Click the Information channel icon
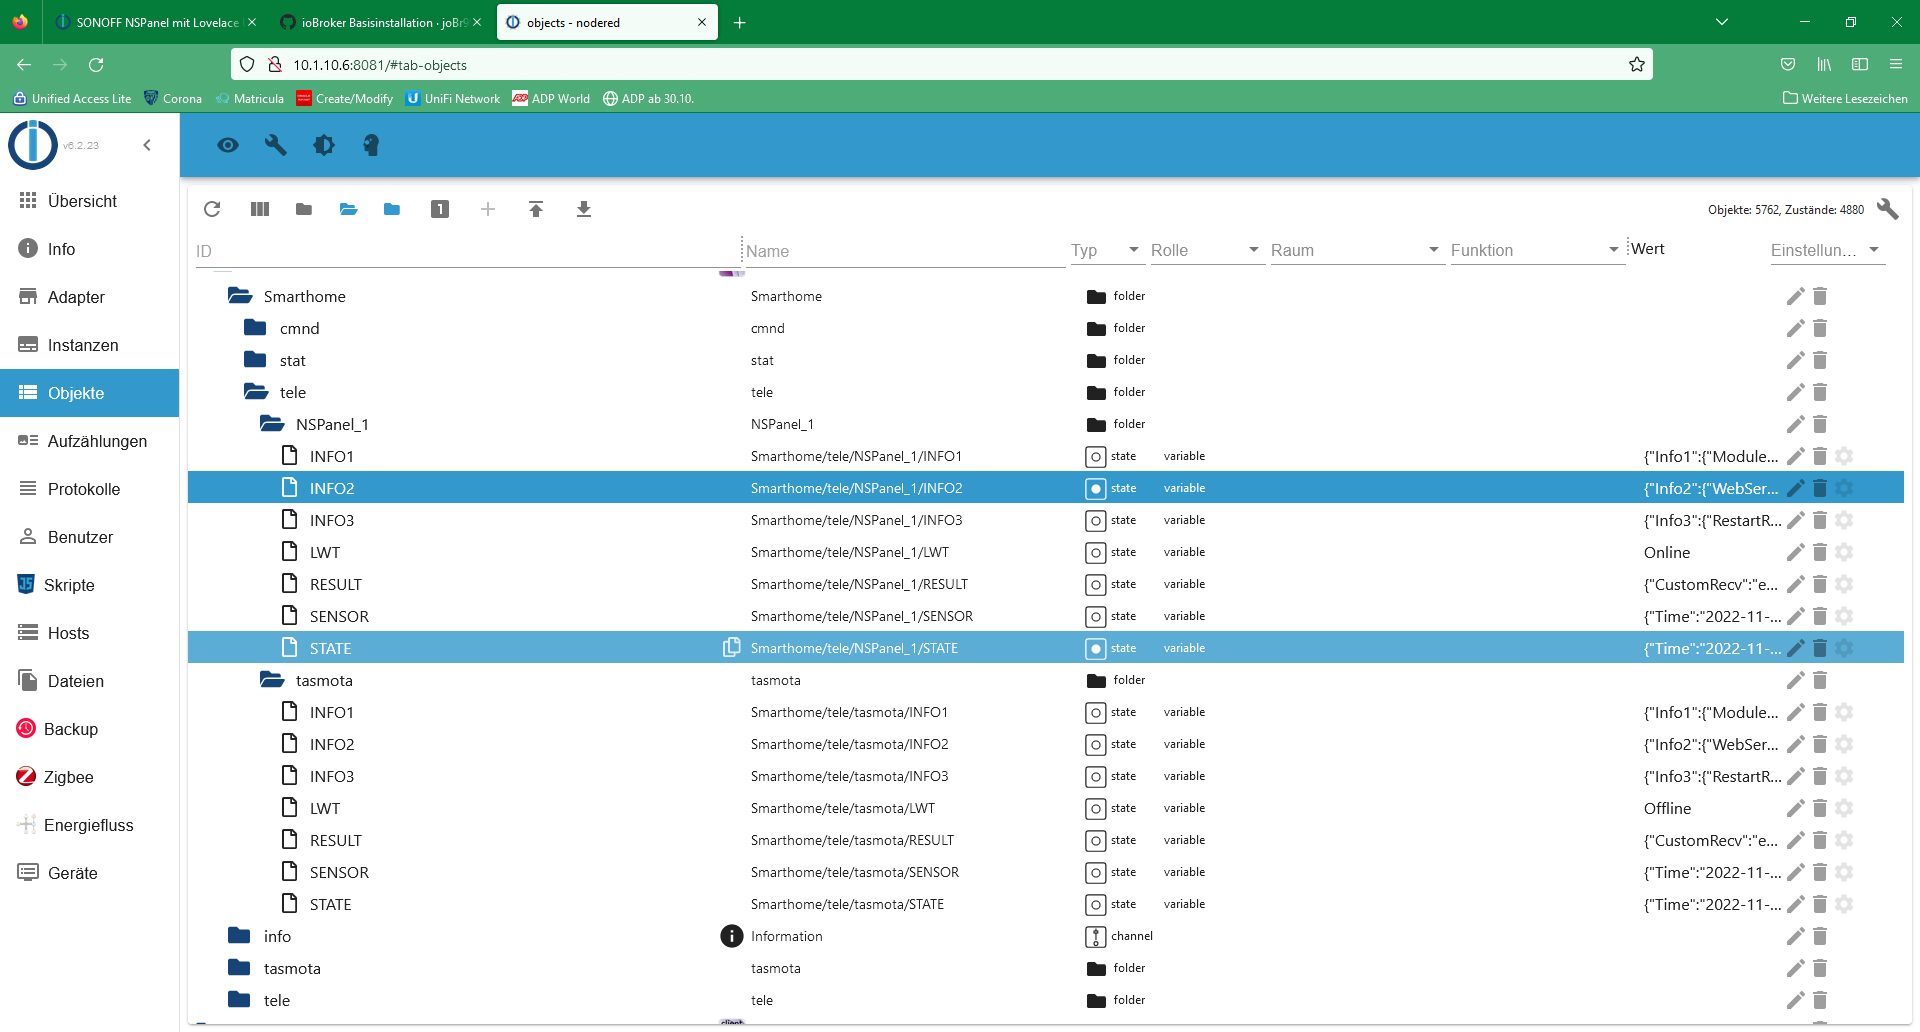Image resolution: width=1920 pixels, height=1032 pixels. [x=732, y=936]
